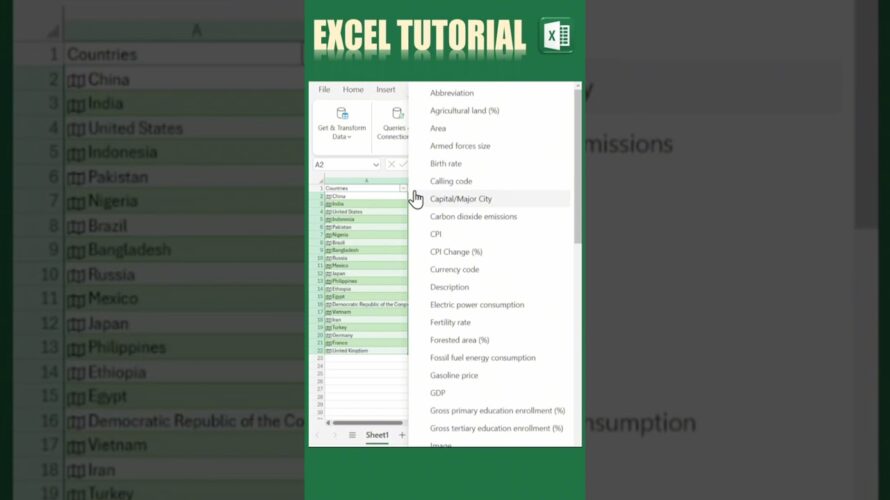Select row 24 header in Excel window
890x500 pixels.
[320, 367]
